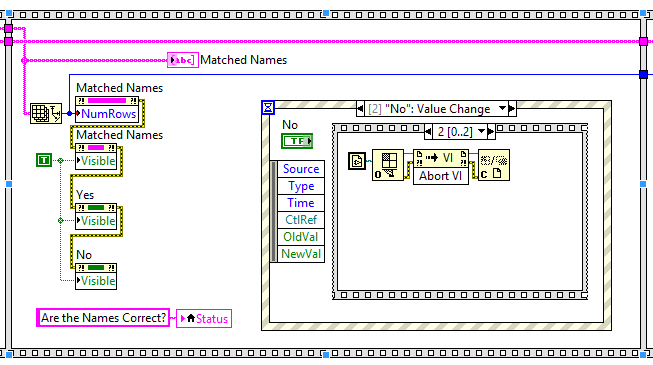Go to previous event case
Image resolution: width=653 pixels, height=365 pixels.
coord(360,109)
